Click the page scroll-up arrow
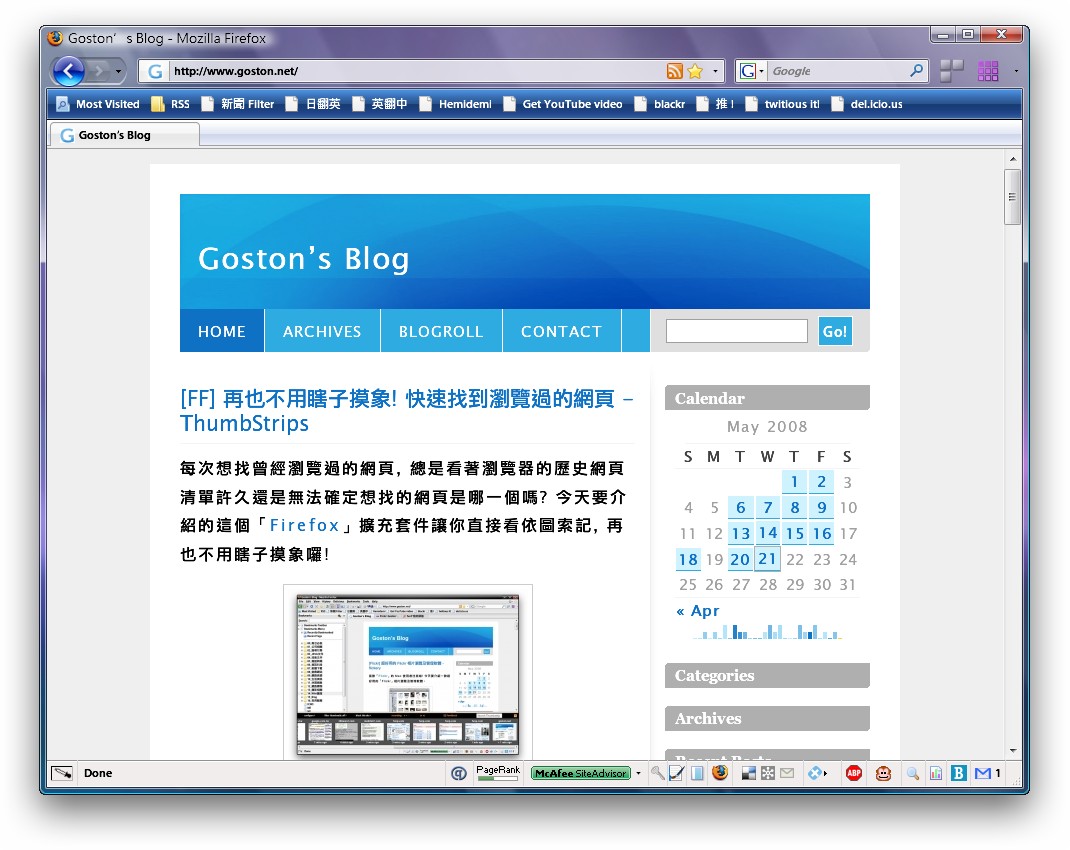Image resolution: width=1070 pixels, height=850 pixels. (x=1013, y=159)
